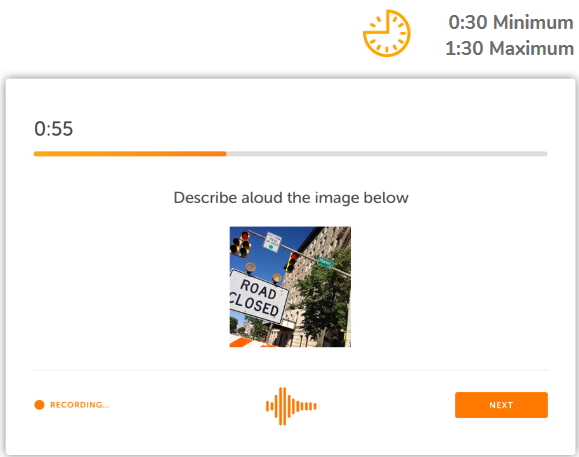The width and height of the screenshot is (579, 457).
Task: Click the traffic lights at the photo's top-left
Action: [x=240, y=244]
